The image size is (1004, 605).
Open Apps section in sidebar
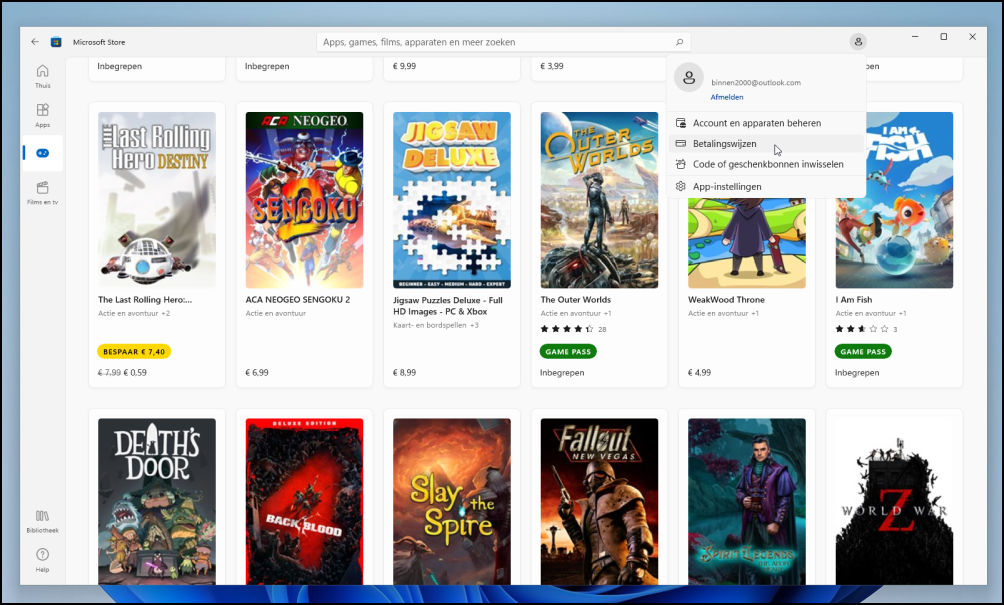pyautogui.click(x=42, y=115)
